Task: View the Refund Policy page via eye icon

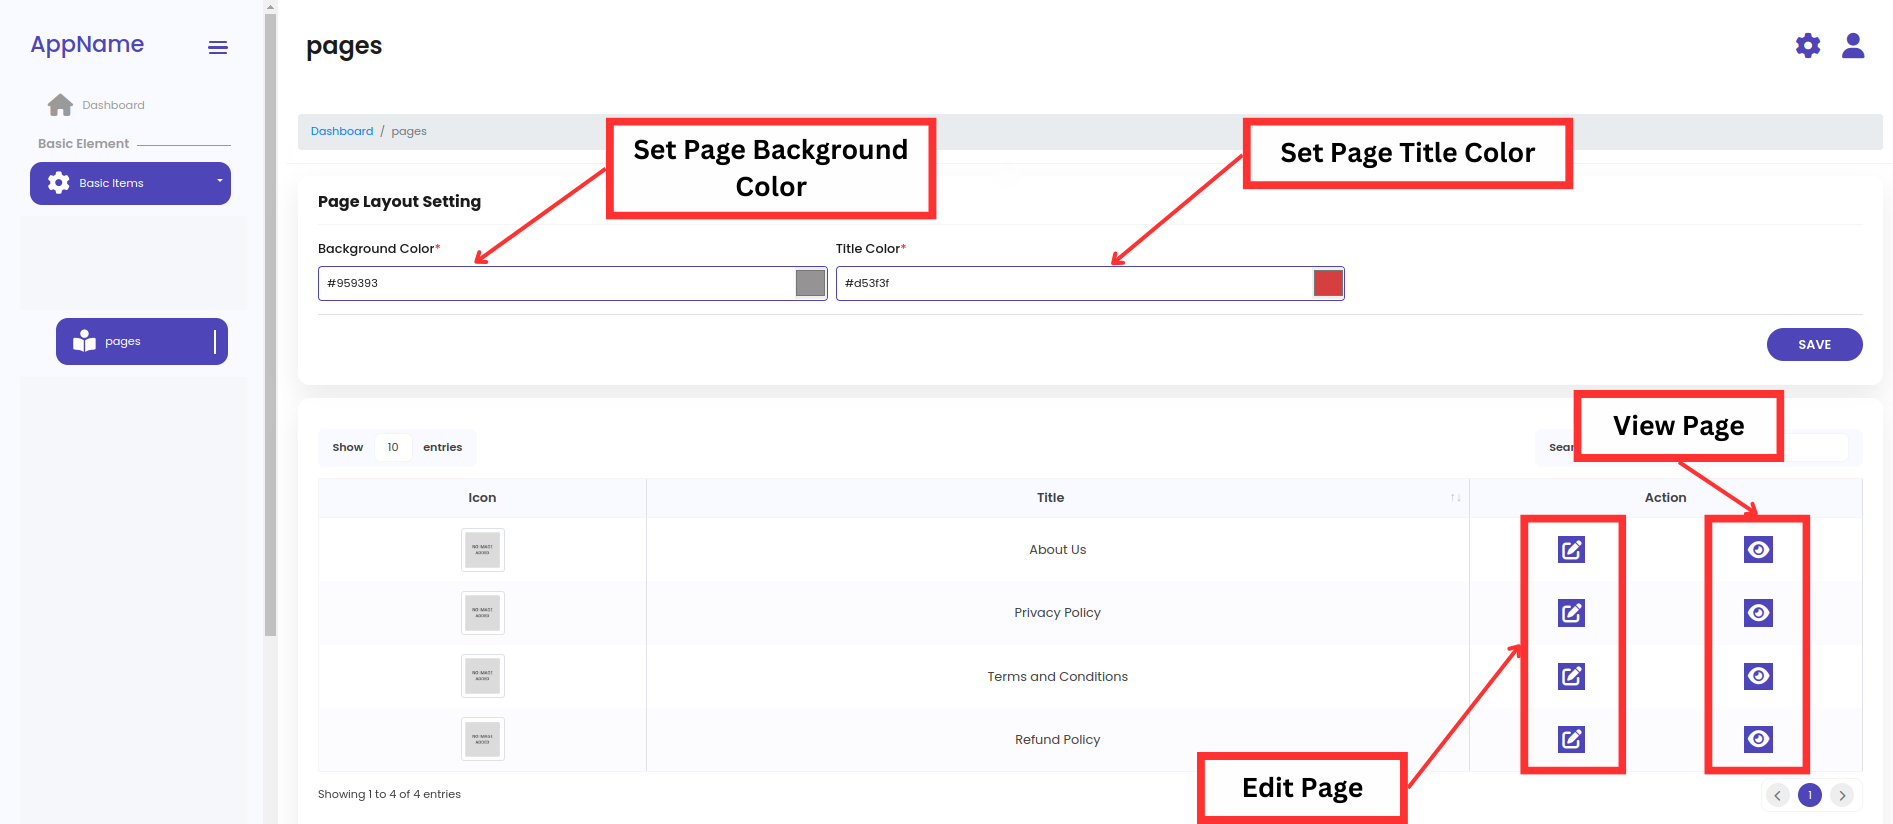Action: click(1758, 740)
